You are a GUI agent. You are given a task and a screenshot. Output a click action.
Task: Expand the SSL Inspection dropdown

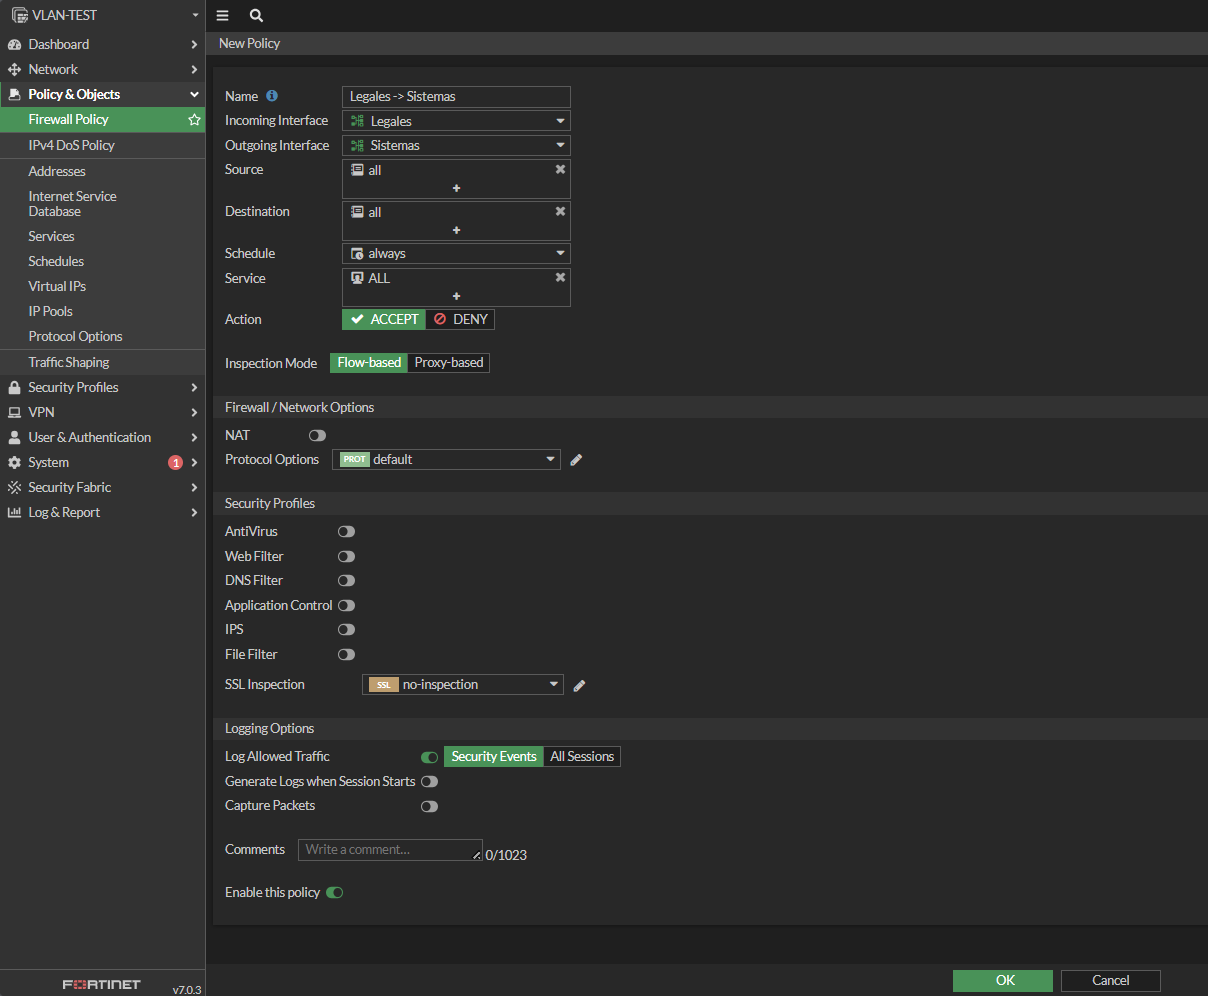point(462,685)
